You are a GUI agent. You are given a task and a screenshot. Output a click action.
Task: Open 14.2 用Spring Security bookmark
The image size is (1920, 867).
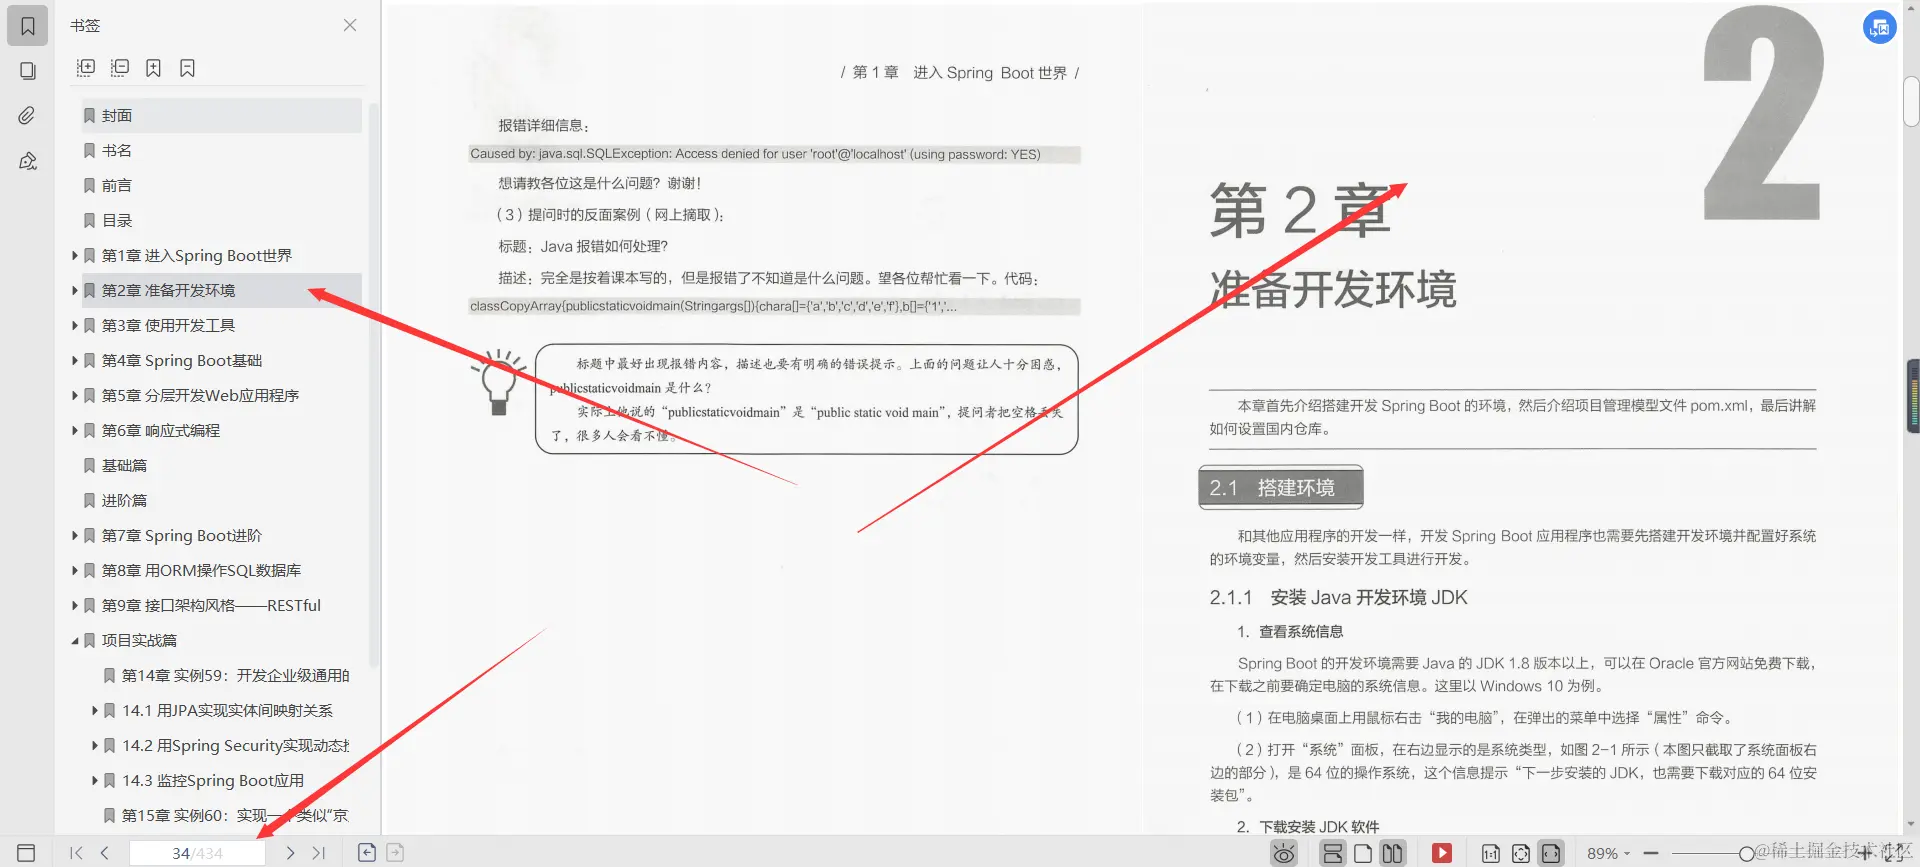tap(231, 745)
